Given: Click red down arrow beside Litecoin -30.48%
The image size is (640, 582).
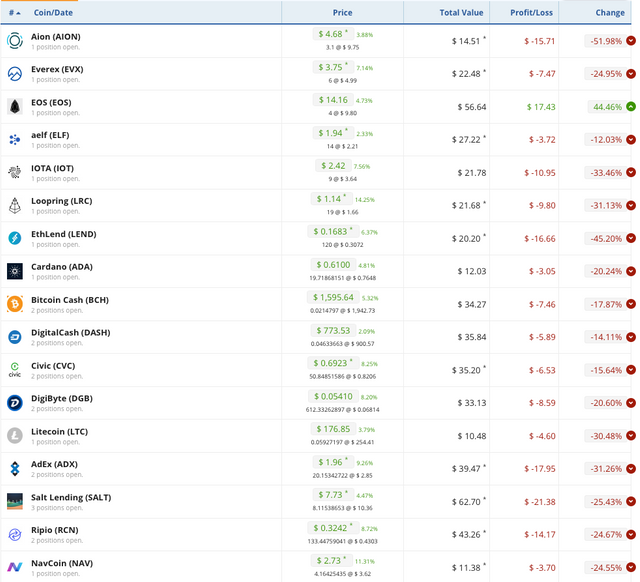Looking at the screenshot, I should [x=631, y=435].
